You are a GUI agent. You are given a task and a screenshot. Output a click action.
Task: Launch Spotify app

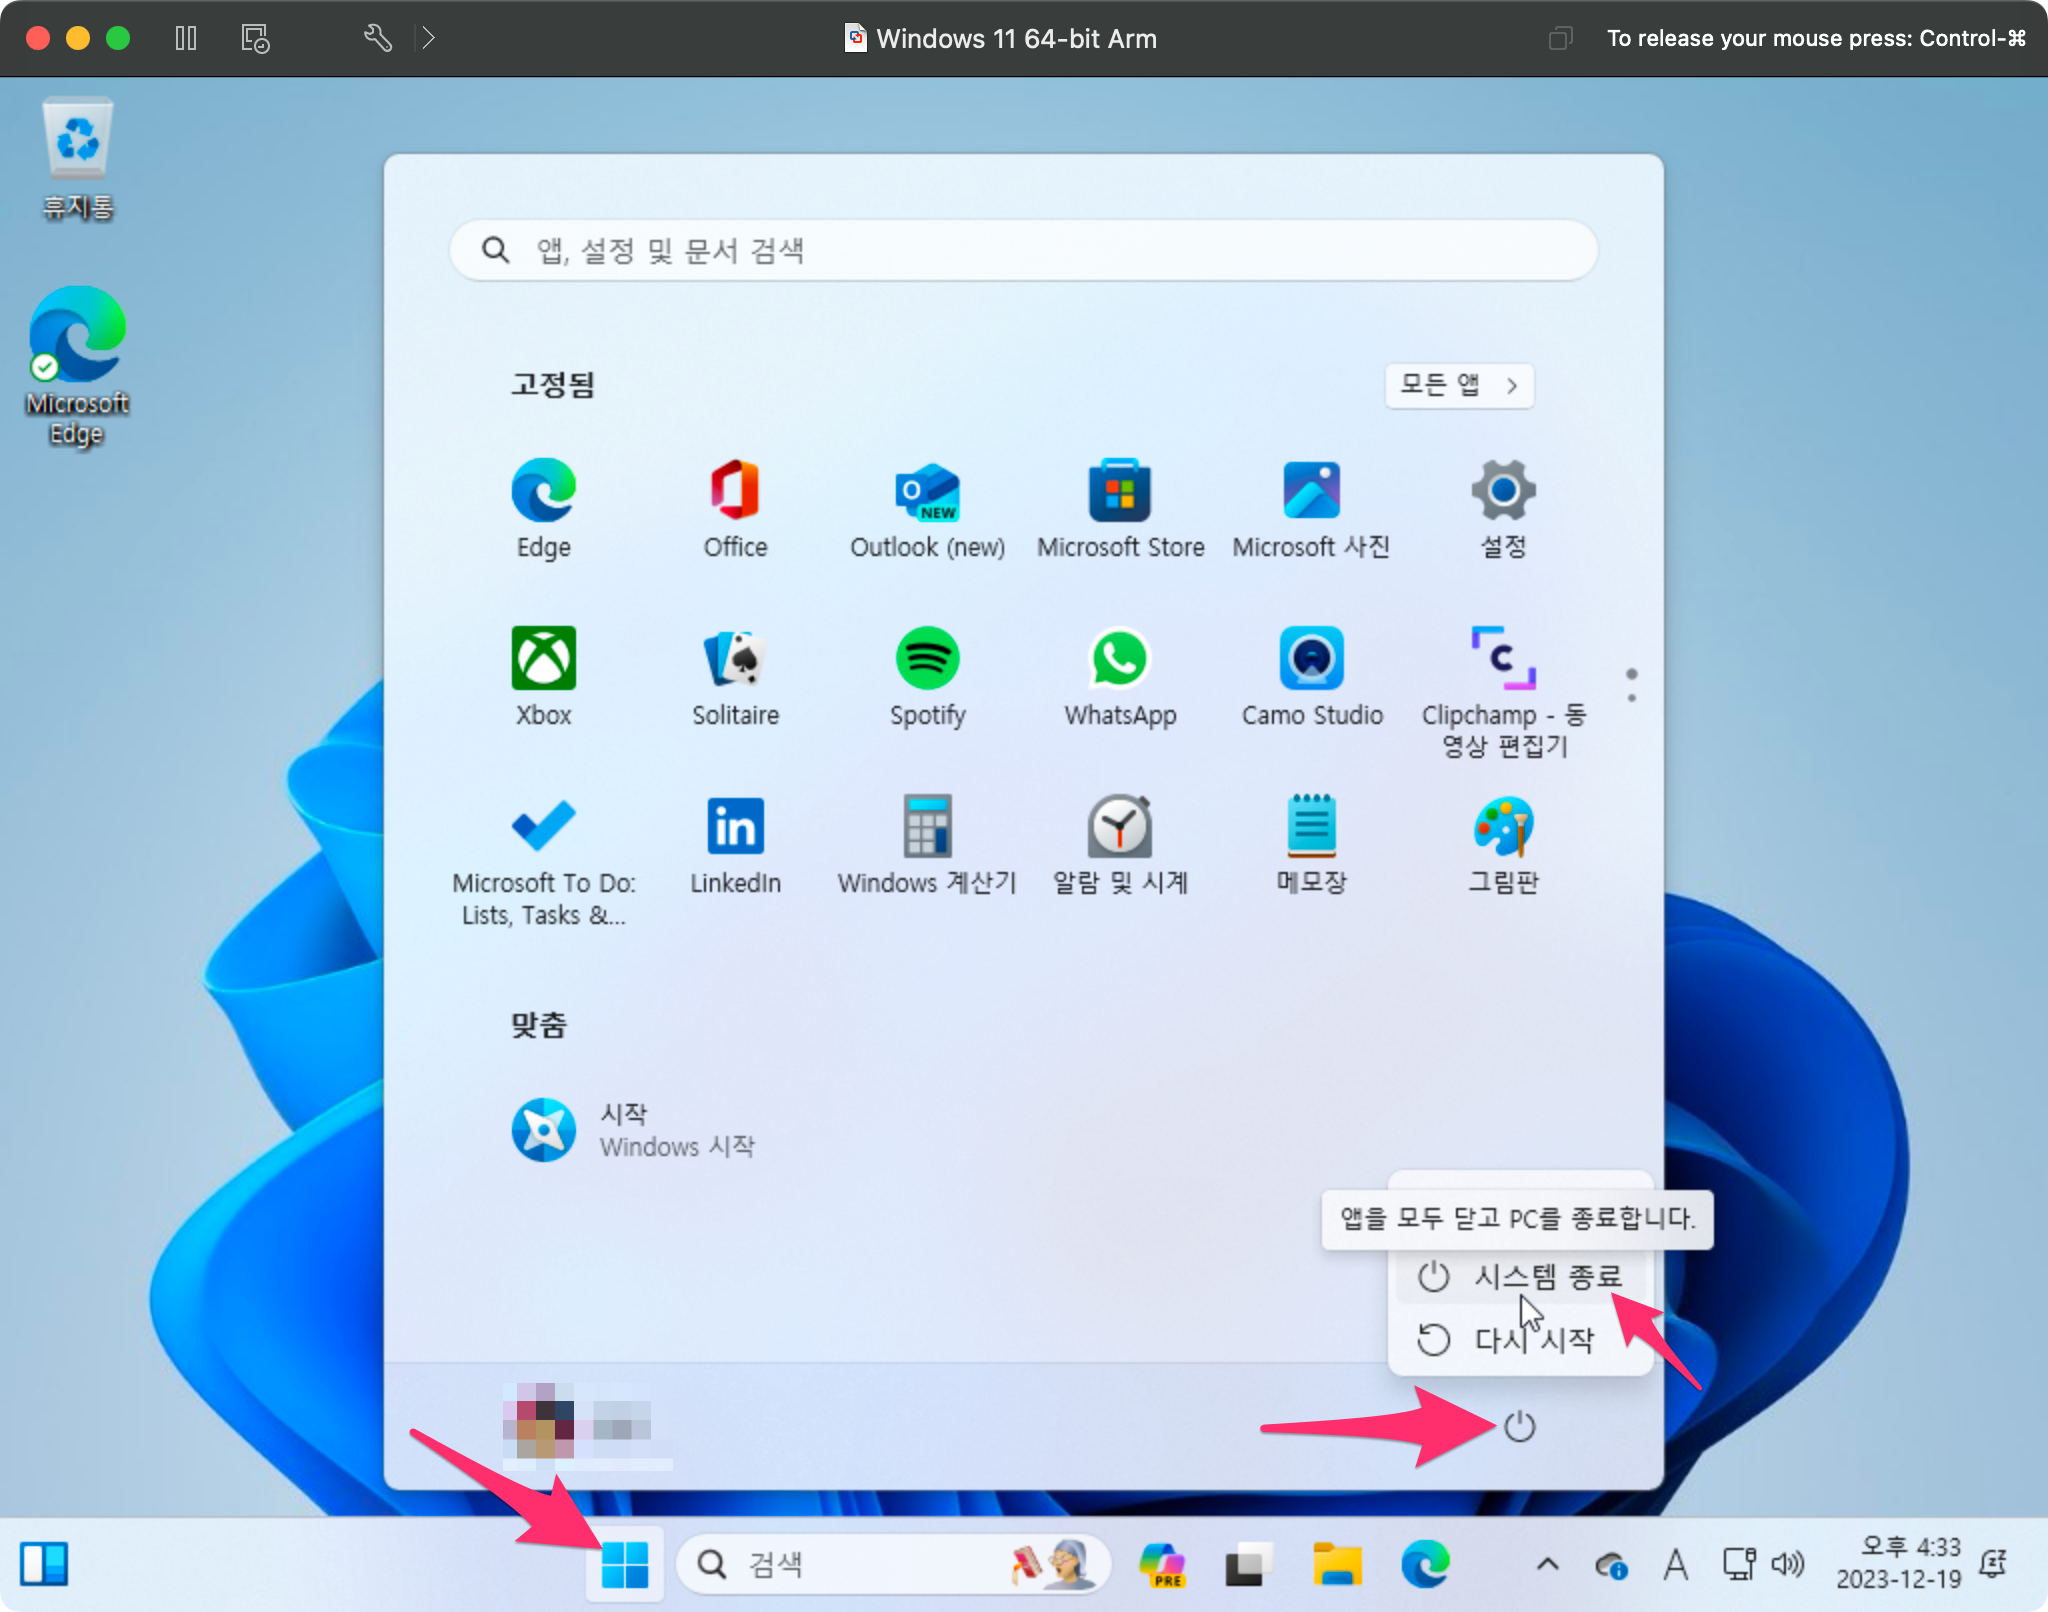[x=927, y=677]
